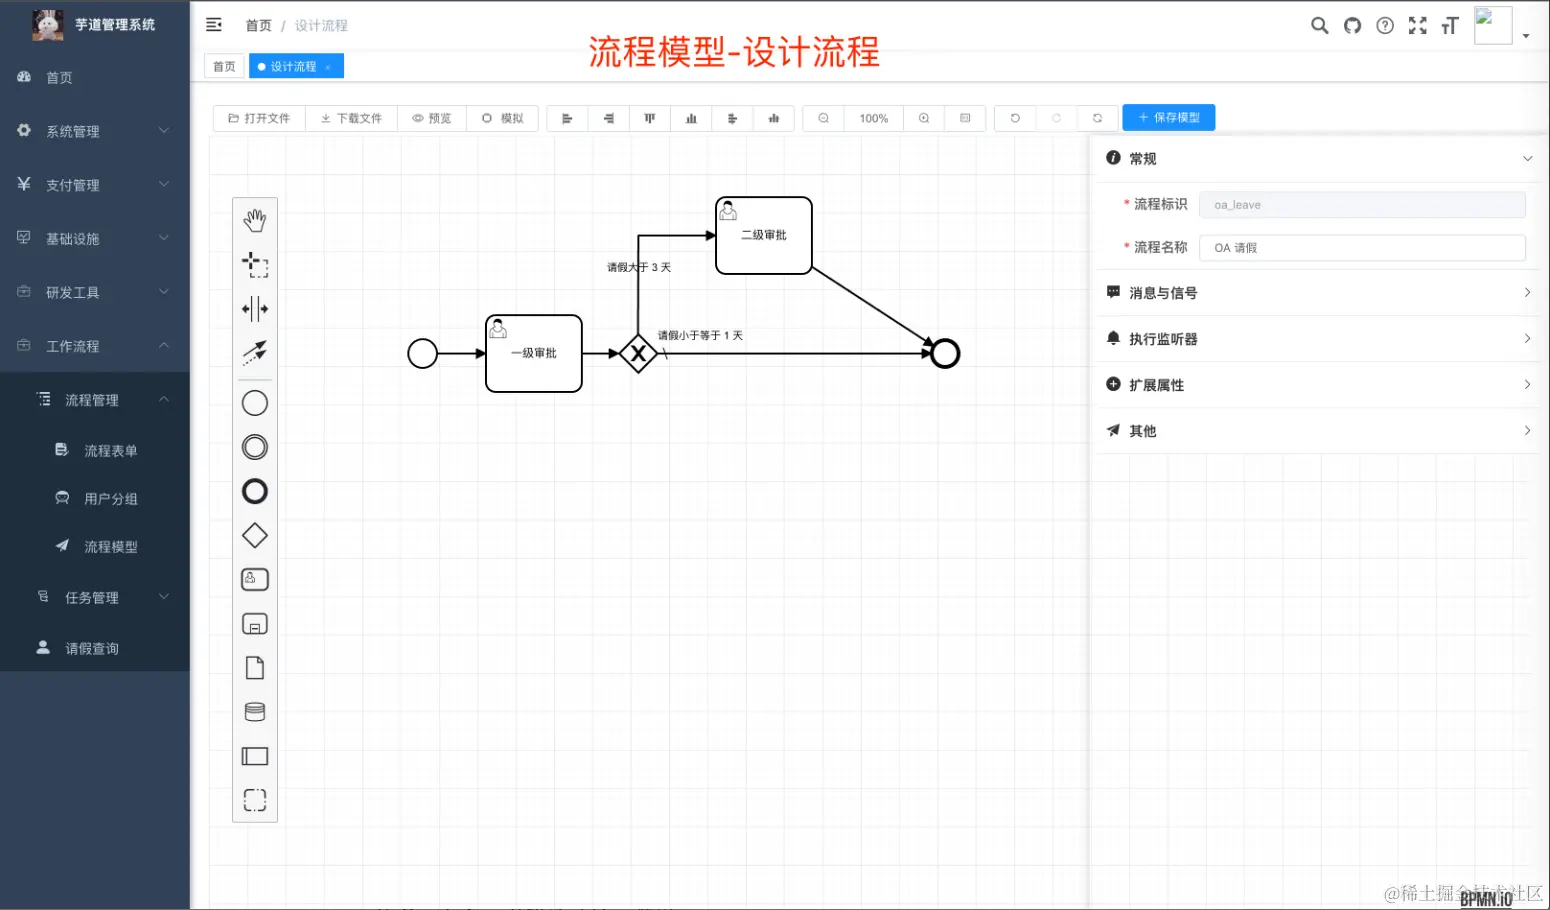Zoom out the canvas with minus magnifier
This screenshot has width=1550, height=910.
coord(824,118)
